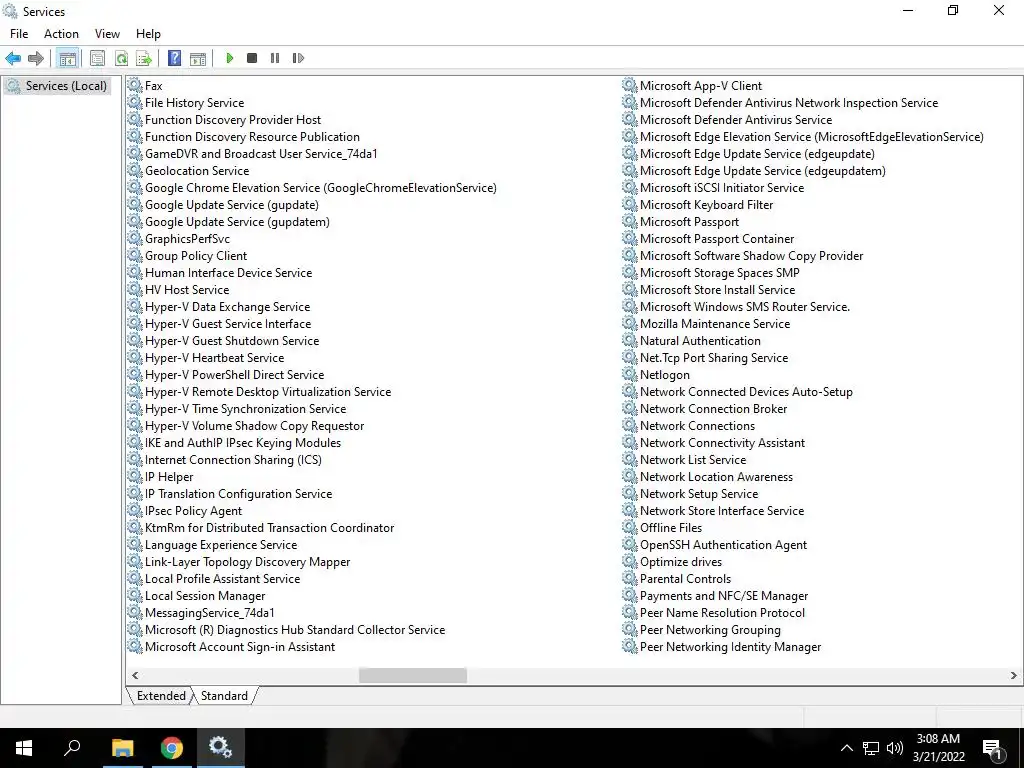The width and height of the screenshot is (1024, 768).
Task: Select OpenSSH Authentication Agent
Action: click(724, 545)
